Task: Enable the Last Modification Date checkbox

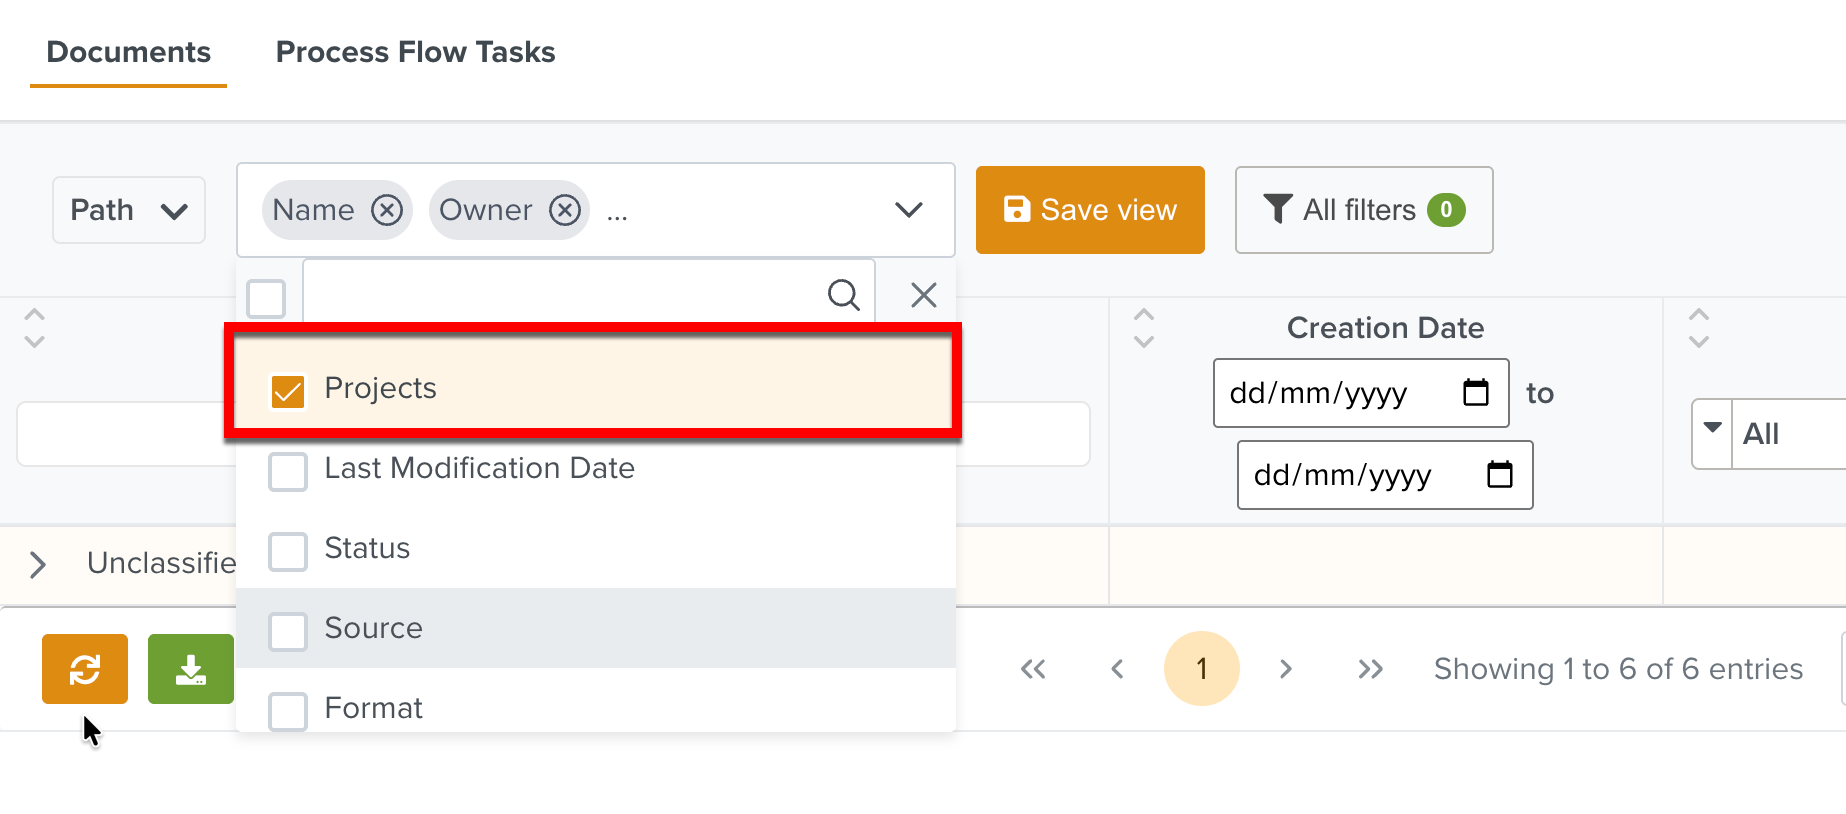Action: 288,471
